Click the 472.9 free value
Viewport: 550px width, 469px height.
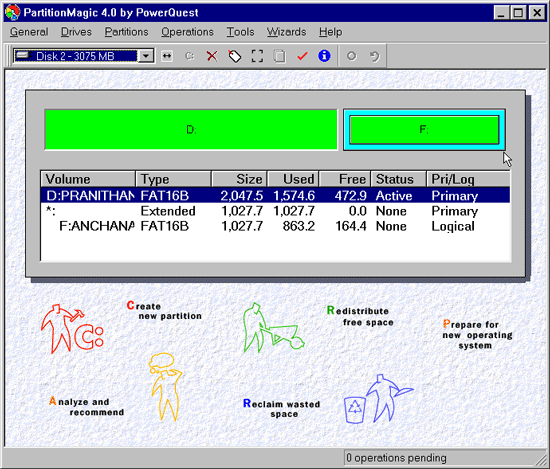coord(350,196)
